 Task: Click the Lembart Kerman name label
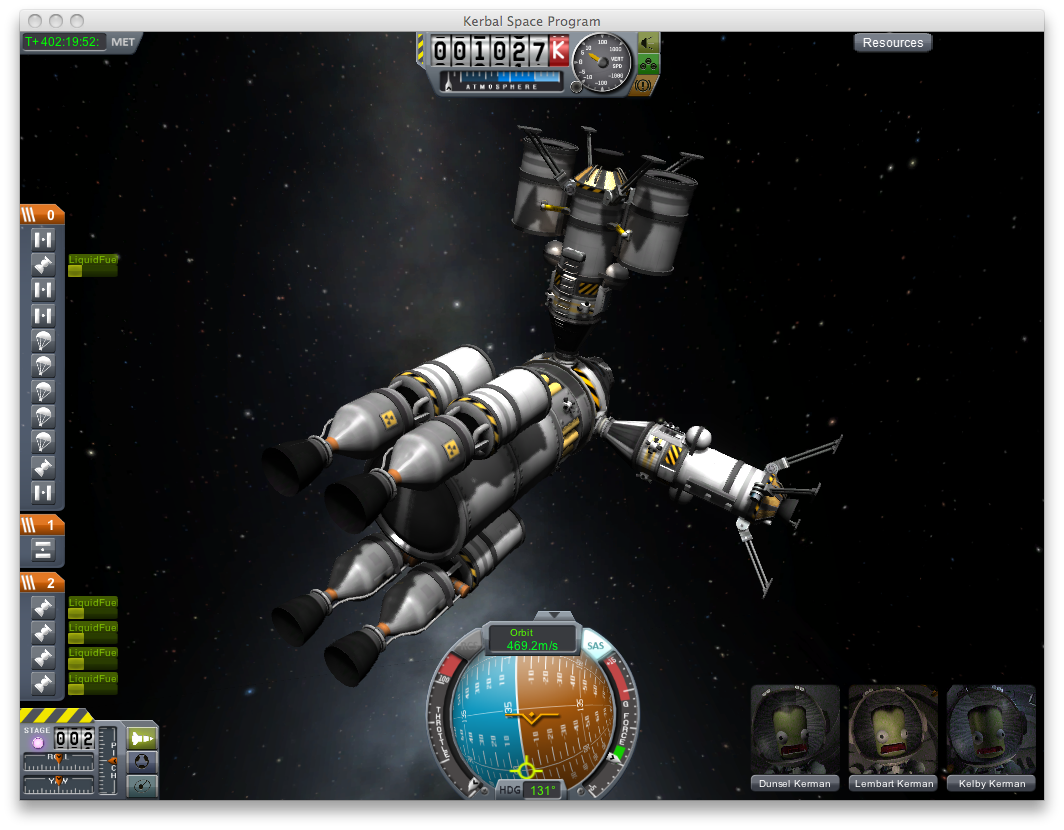pyautogui.click(x=894, y=783)
